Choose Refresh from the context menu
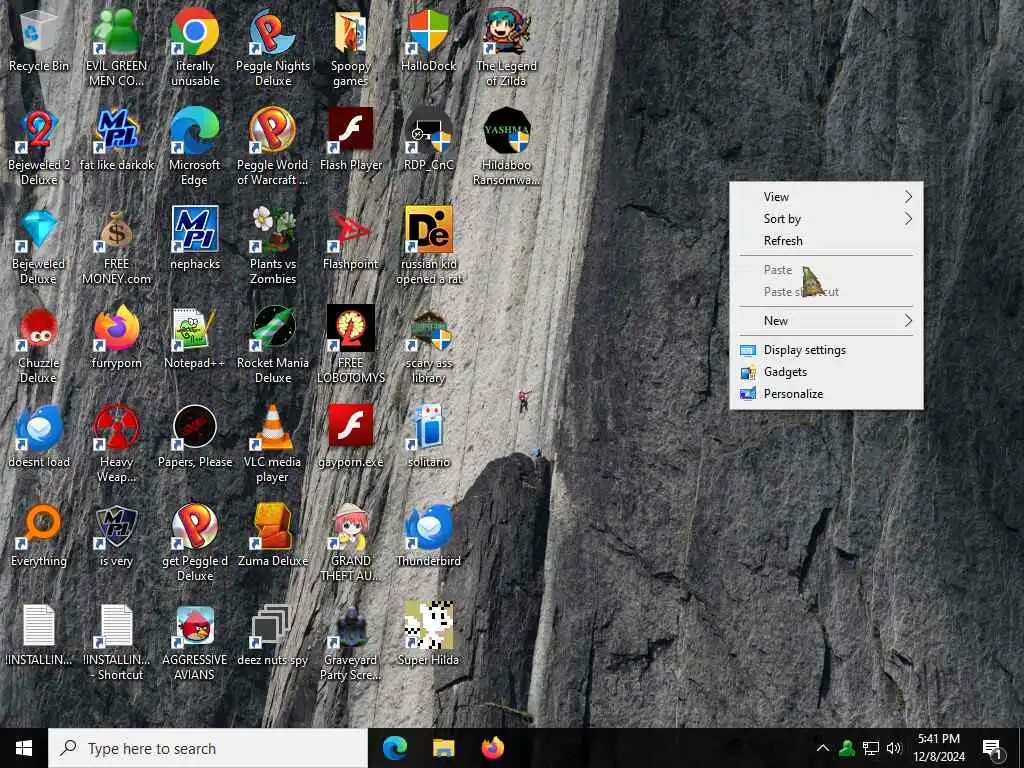Image resolution: width=1024 pixels, height=768 pixels. [826, 241]
